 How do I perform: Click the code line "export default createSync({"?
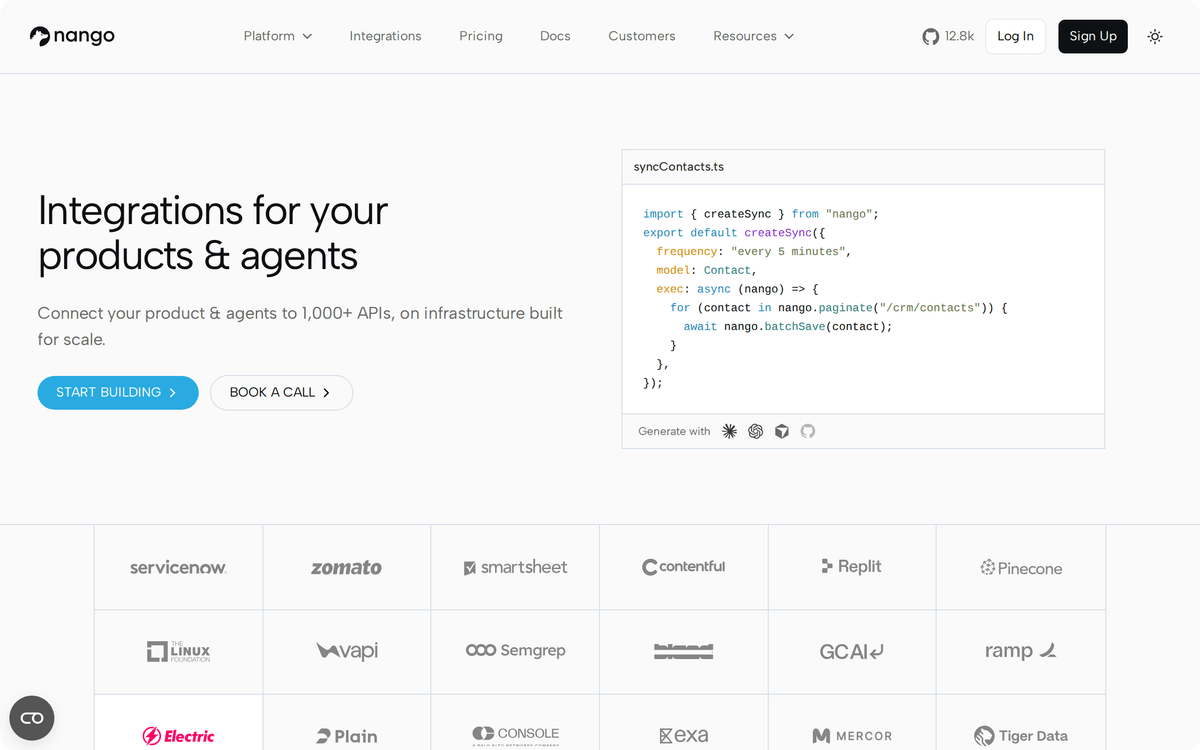[x=734, y=233]
